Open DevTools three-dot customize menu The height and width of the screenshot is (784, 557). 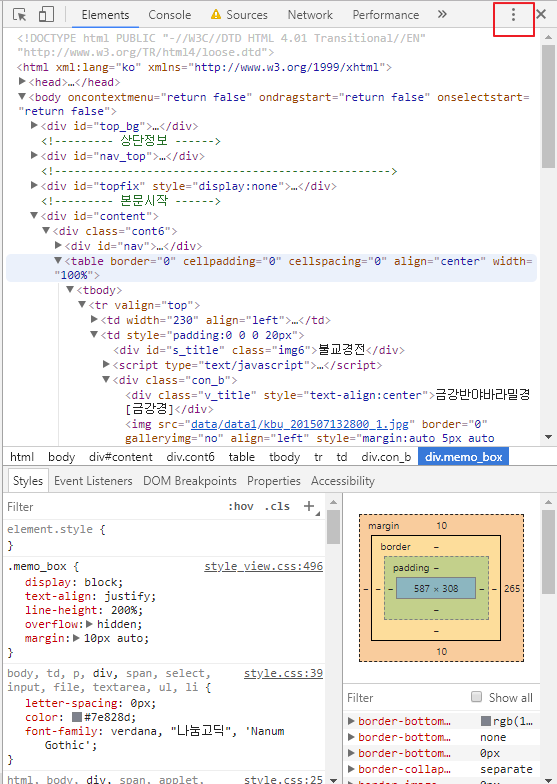(513, 14)
